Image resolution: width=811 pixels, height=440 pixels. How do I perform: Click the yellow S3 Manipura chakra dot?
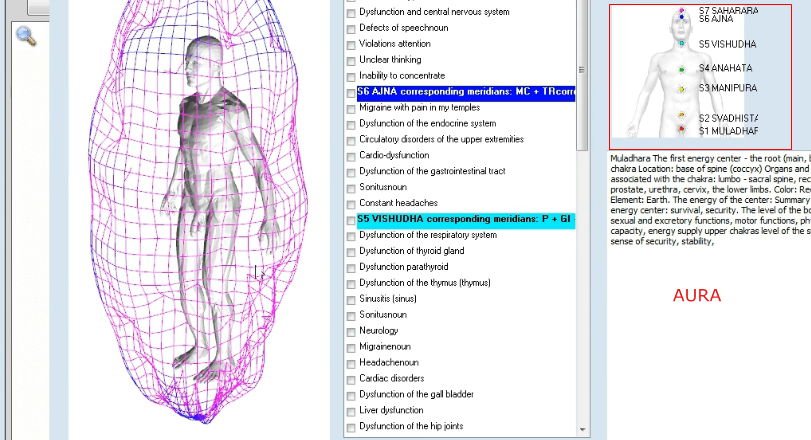tap(683, 89)
